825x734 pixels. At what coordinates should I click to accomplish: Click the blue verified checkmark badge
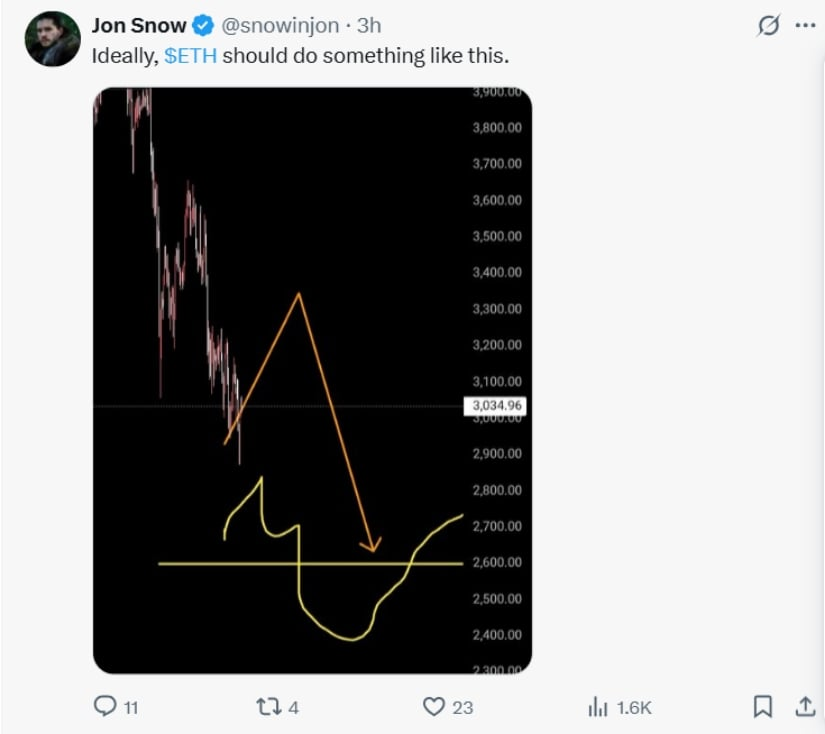pos(205,26)
